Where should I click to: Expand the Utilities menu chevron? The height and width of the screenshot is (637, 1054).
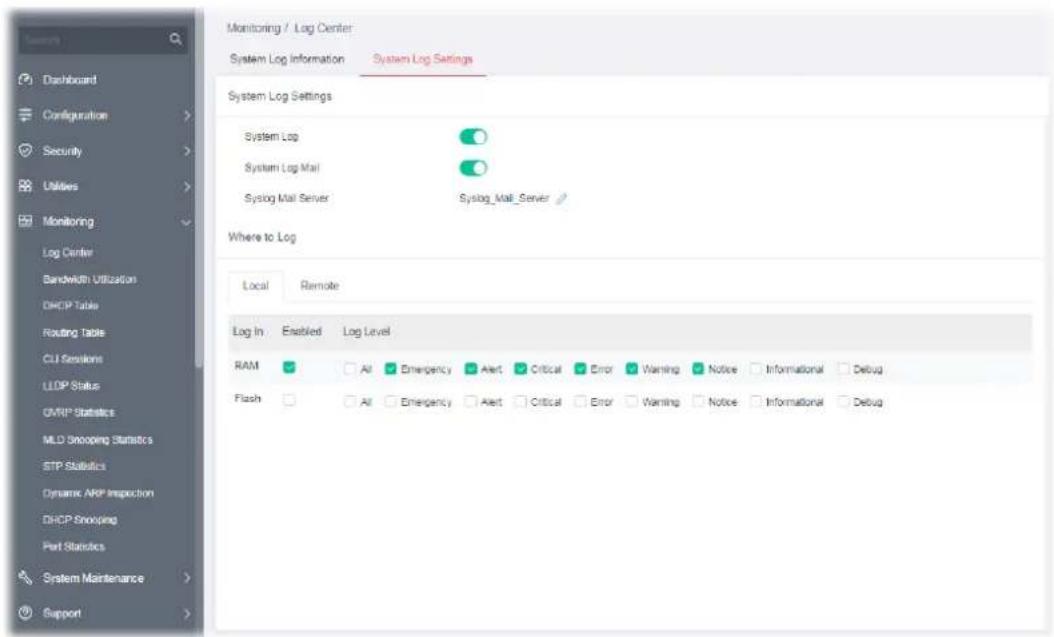(x=187, y=187)
